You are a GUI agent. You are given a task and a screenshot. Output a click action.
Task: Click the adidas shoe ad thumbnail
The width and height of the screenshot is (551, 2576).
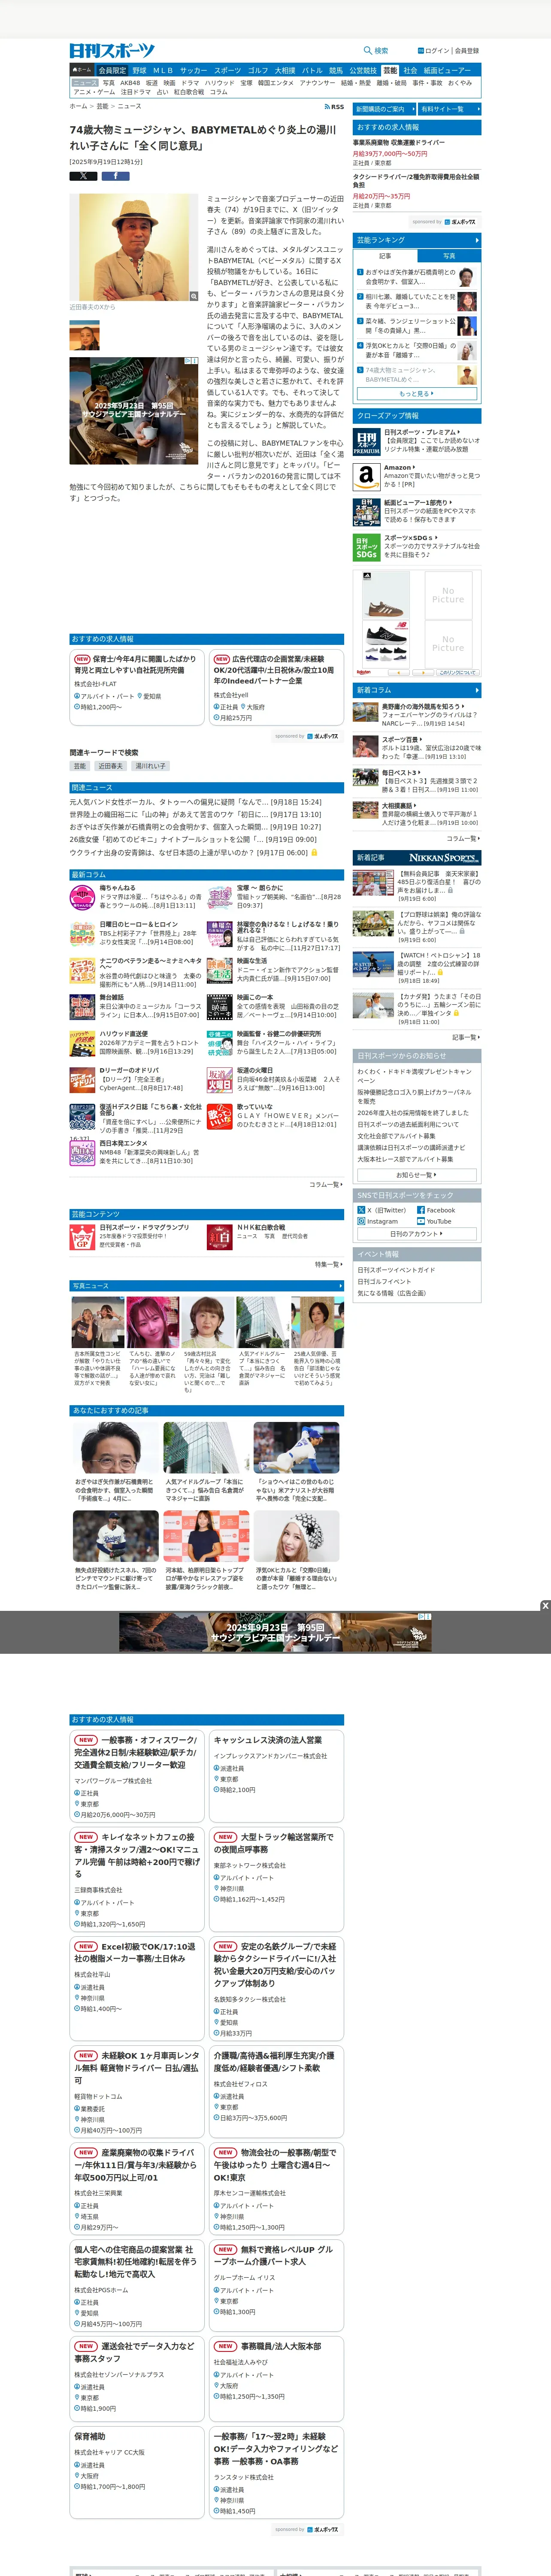coord(386,596)
